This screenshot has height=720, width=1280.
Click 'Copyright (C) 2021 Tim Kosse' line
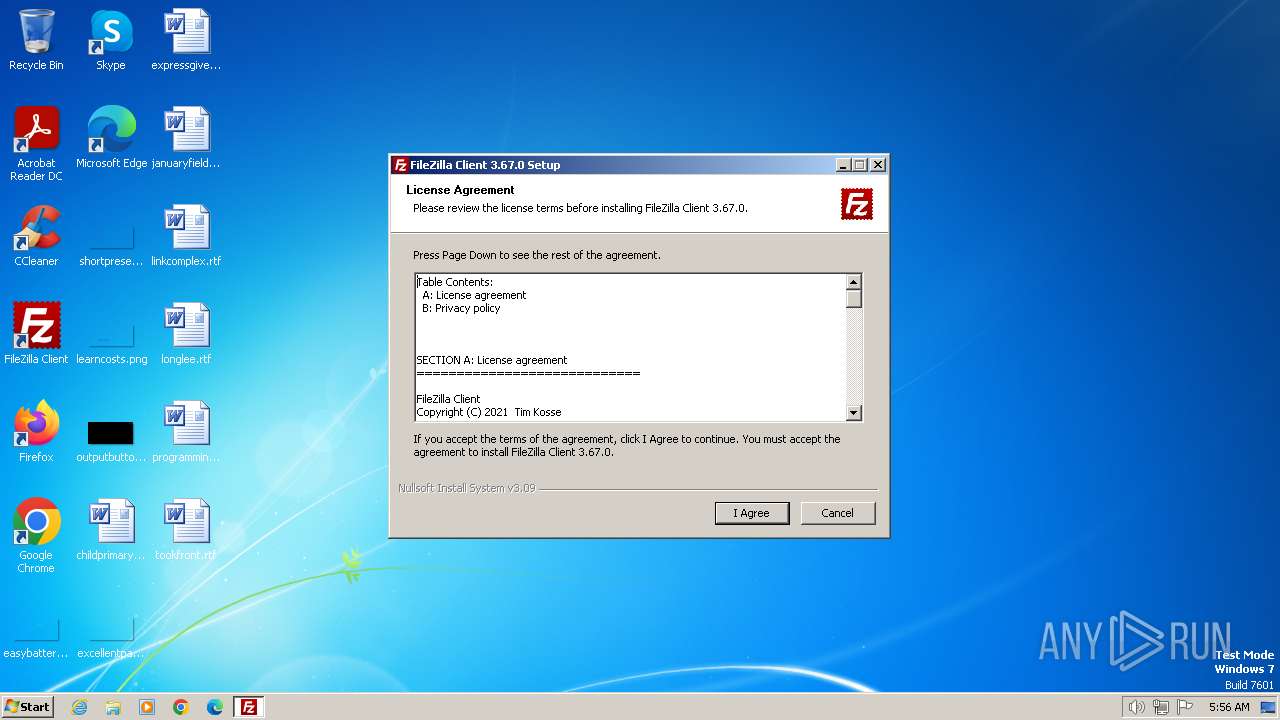pyautogui.click(x=489, y=412)
